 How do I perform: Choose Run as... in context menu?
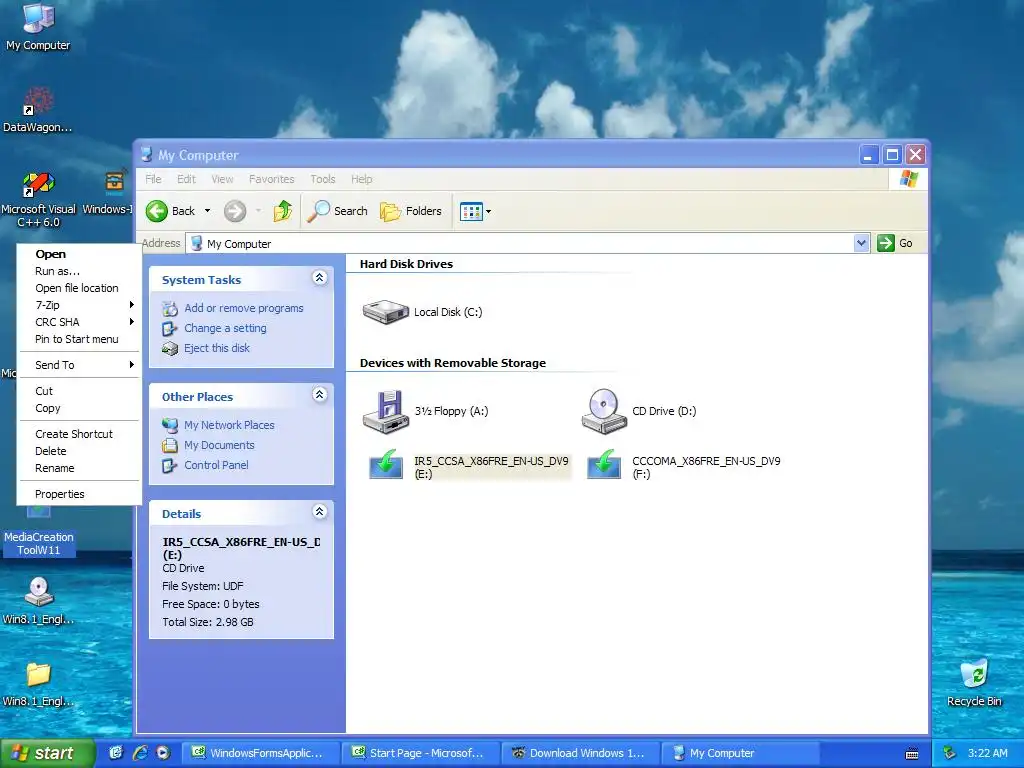coord(78,271)
